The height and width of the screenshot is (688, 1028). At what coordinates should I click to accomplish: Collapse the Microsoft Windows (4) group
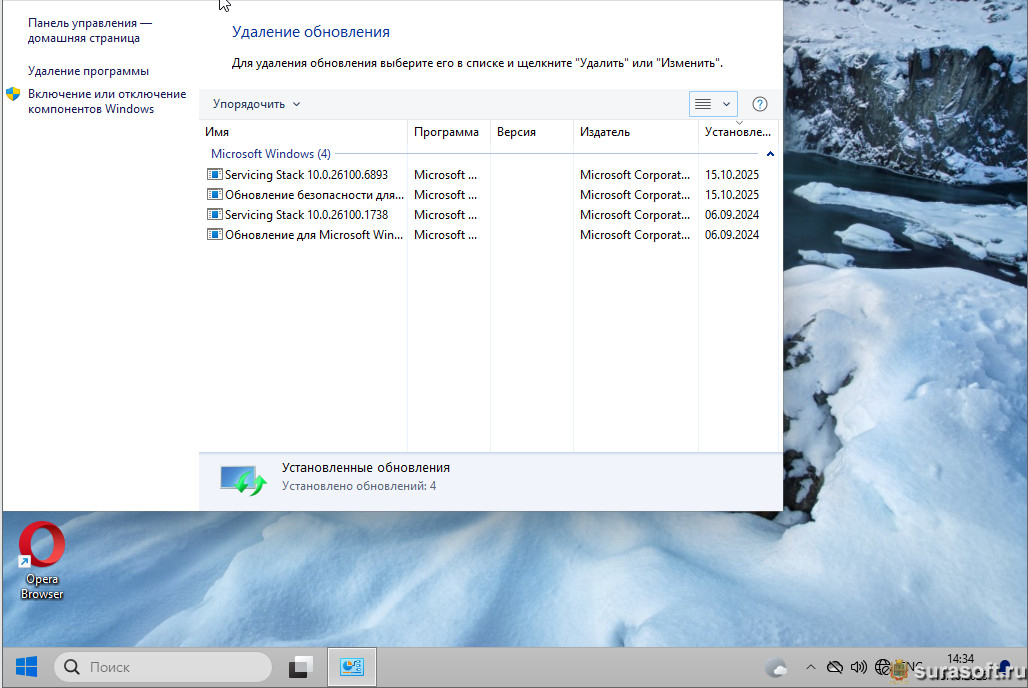pos(770,154)
